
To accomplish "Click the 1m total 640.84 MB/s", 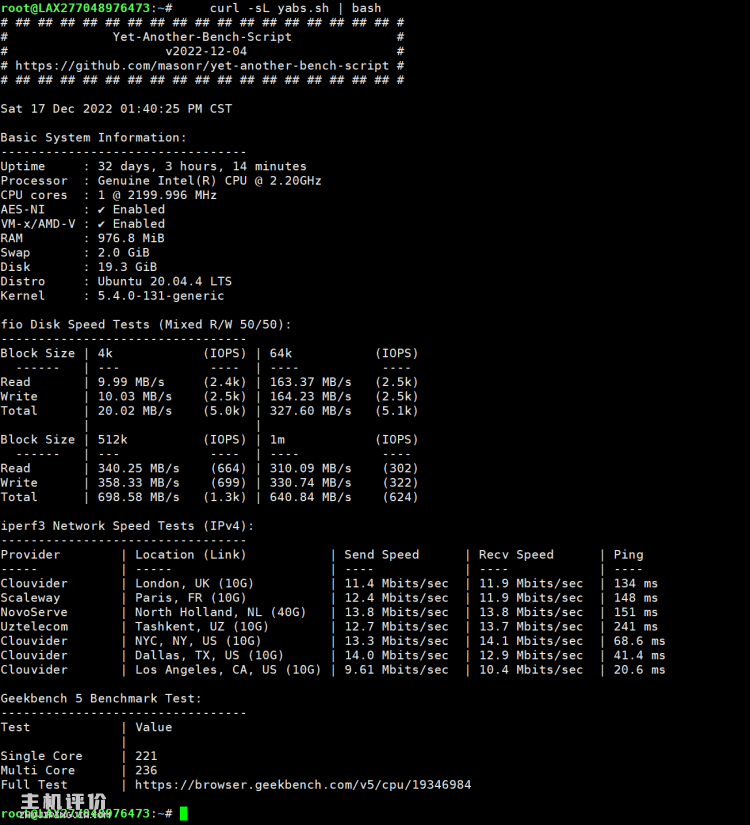I will point(311,497).
